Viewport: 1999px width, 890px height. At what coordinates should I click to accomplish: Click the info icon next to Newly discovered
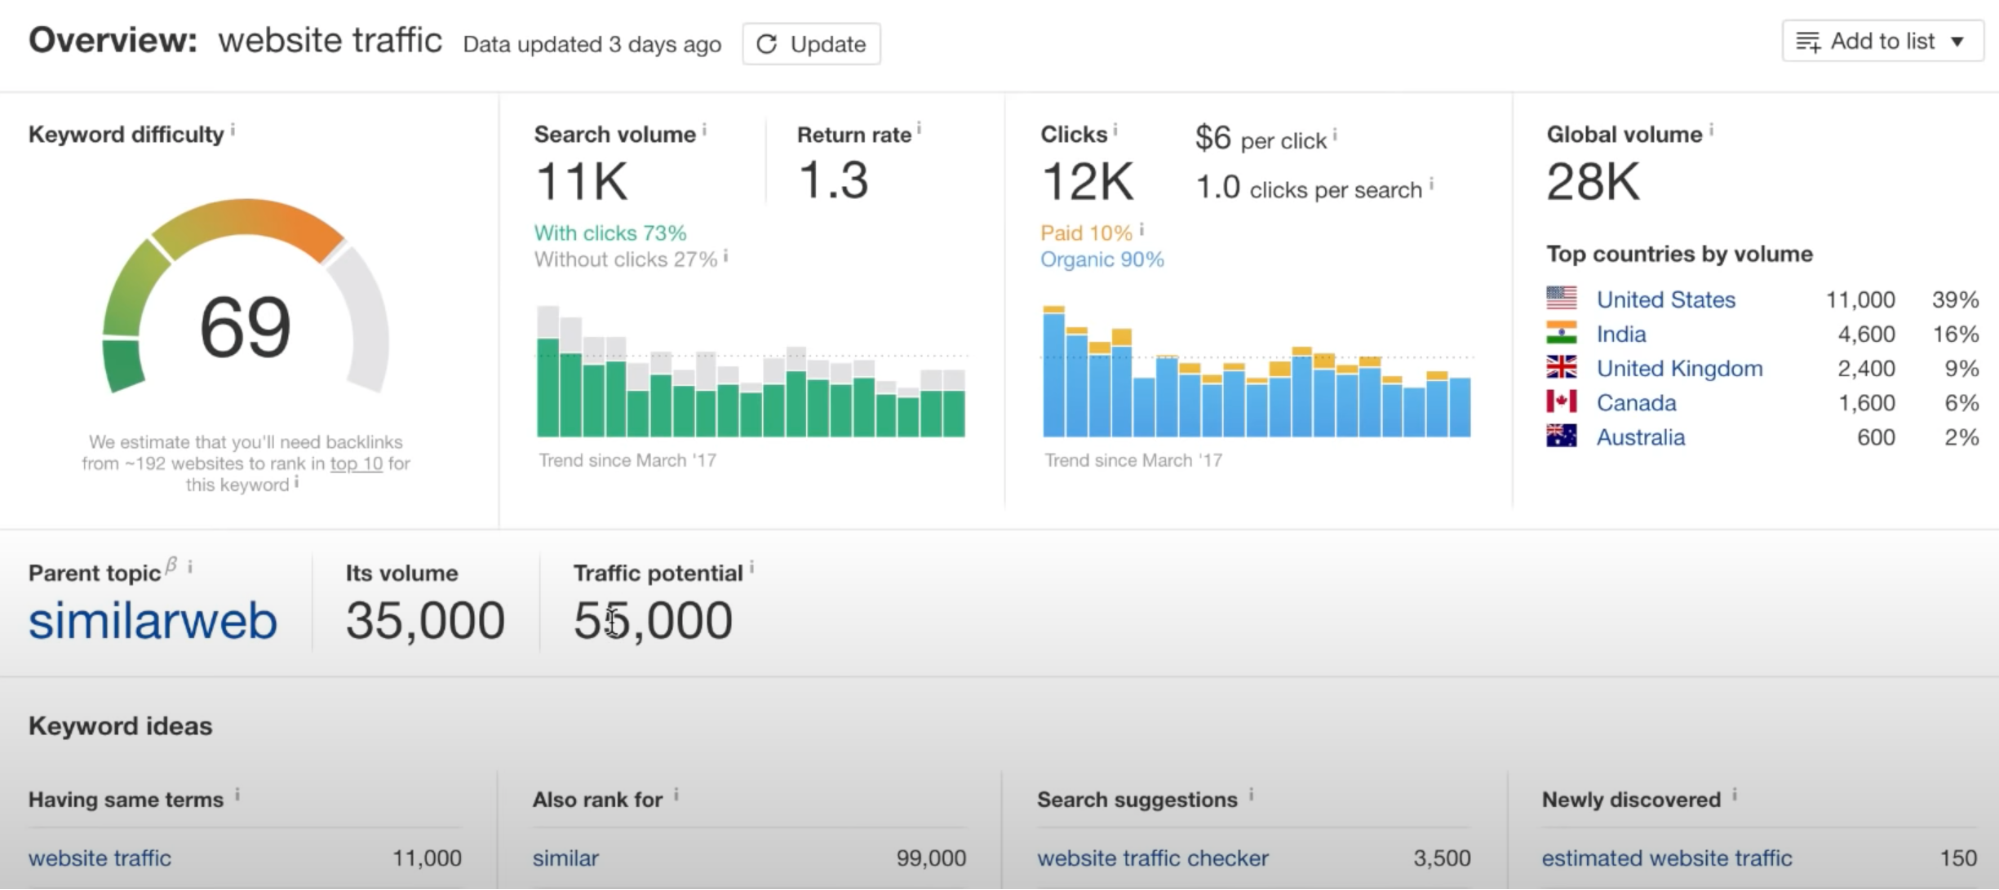pos(1734,795)
